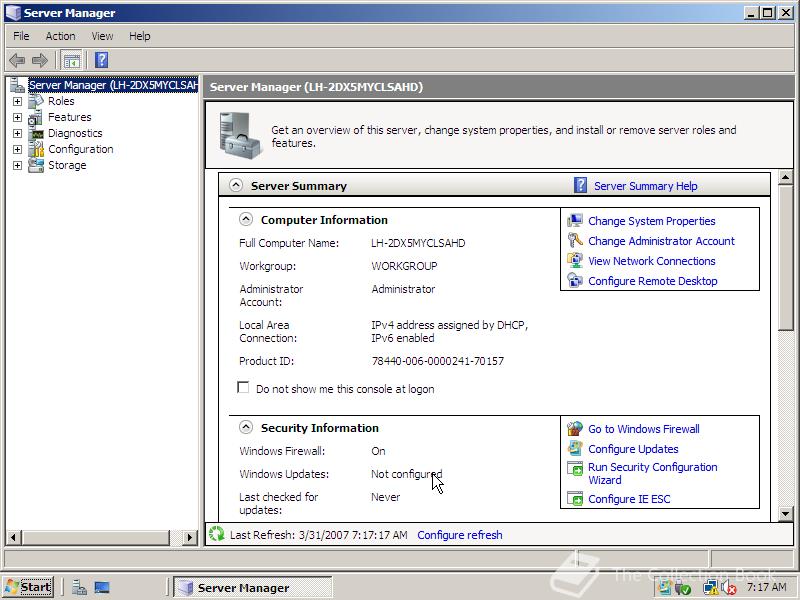The height and width of the screenshot is (600, 800).
Task: Click the Configure IE ESC link
Action: click(x=629, y=499)
